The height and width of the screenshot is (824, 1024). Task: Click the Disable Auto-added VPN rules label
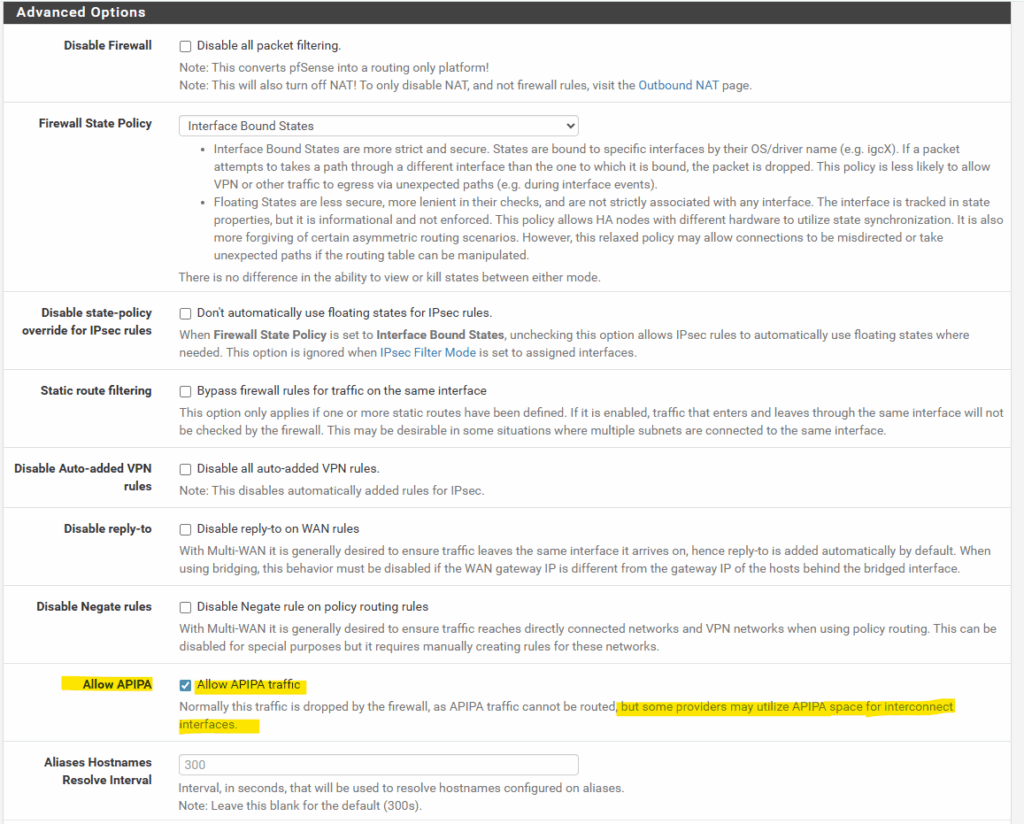click(x=83, y=477)
